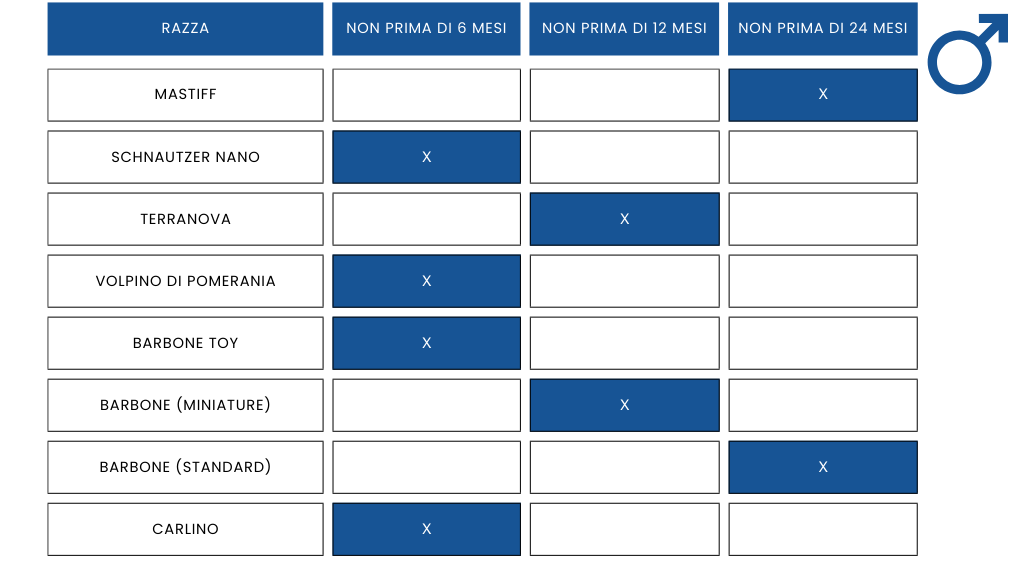Viewport: 1024px width, 569px height.
Task: Choose the NON PRIMA DI 24 MESI header
Action: (822, 29)
